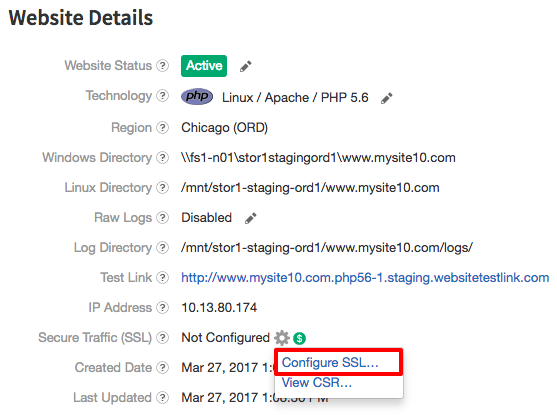Click the Not Configured SSL status text
Image resolution: width=557 pixels, height=415 pixels.
coord(226,338)
